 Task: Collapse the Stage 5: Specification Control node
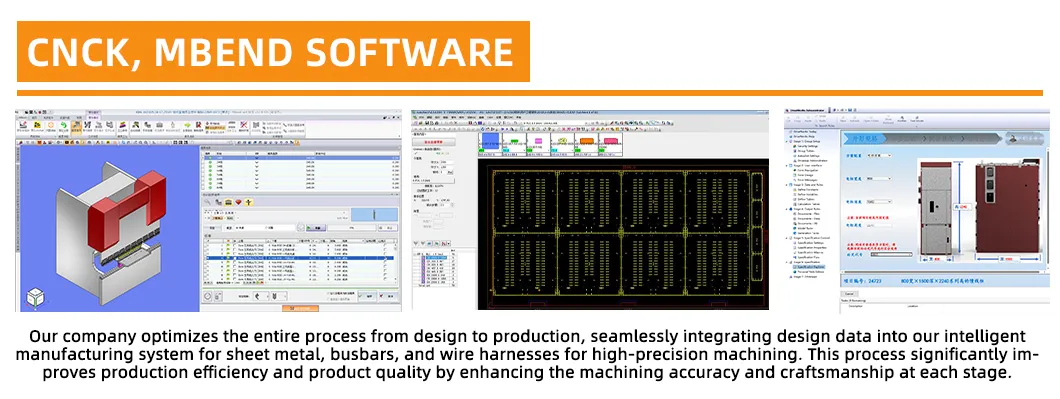click(x=787, y=238)
